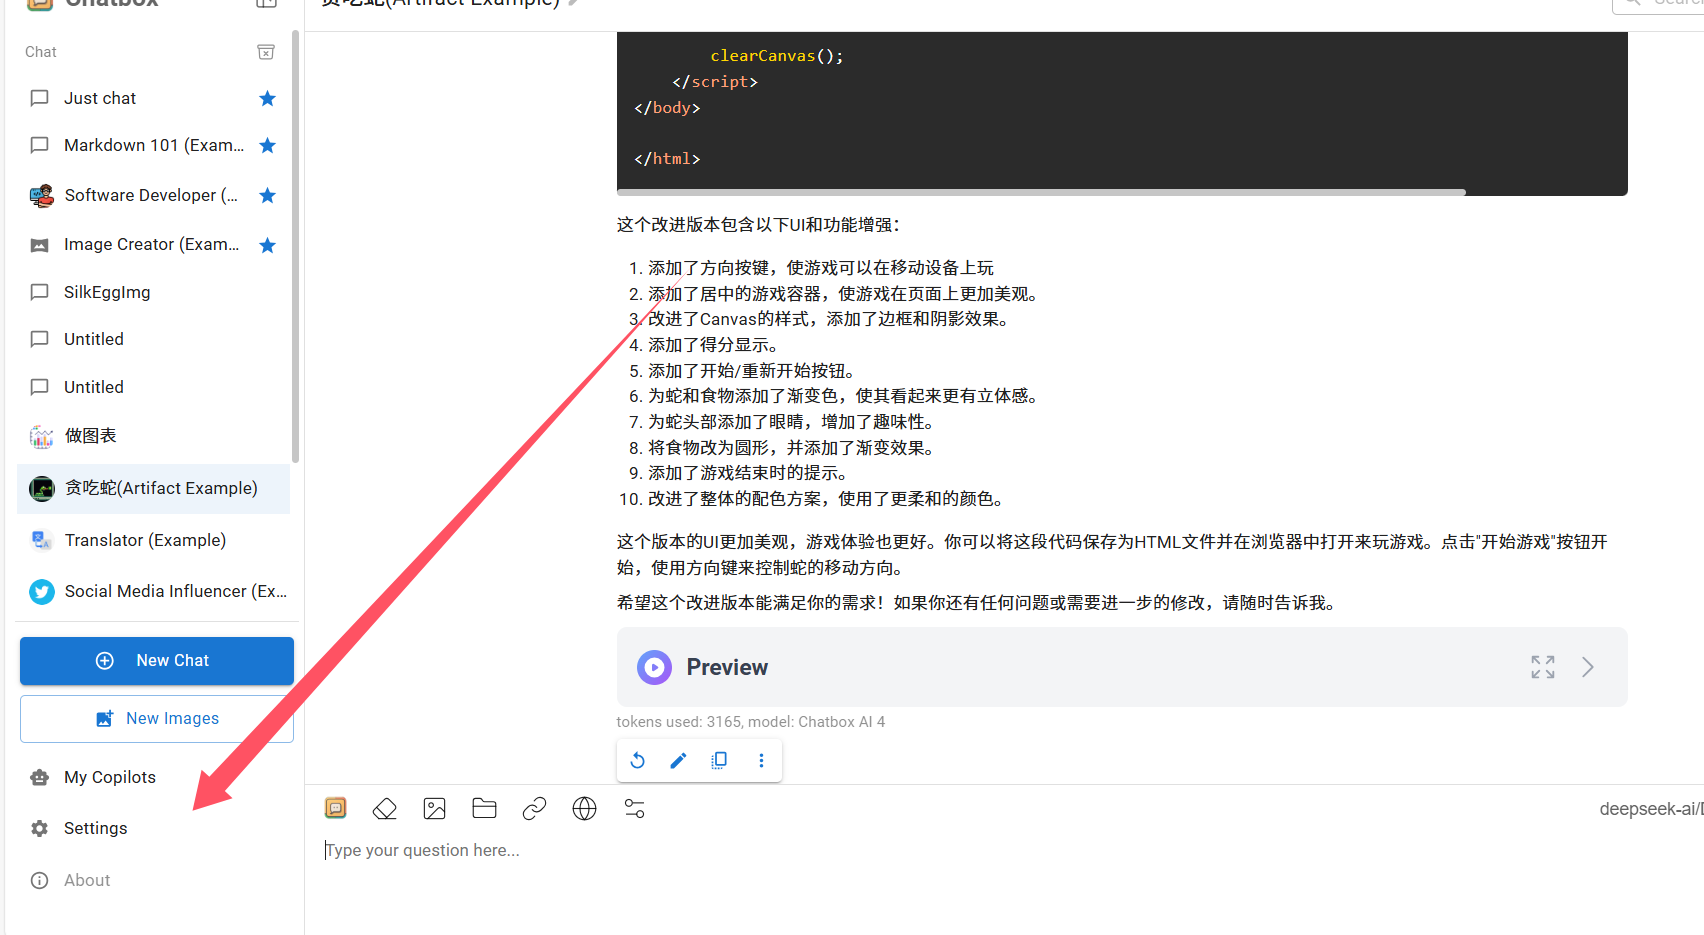Screen dimensions: 1704x935
Task: Open Translator (Example) chat
Action: click(153, 540)
